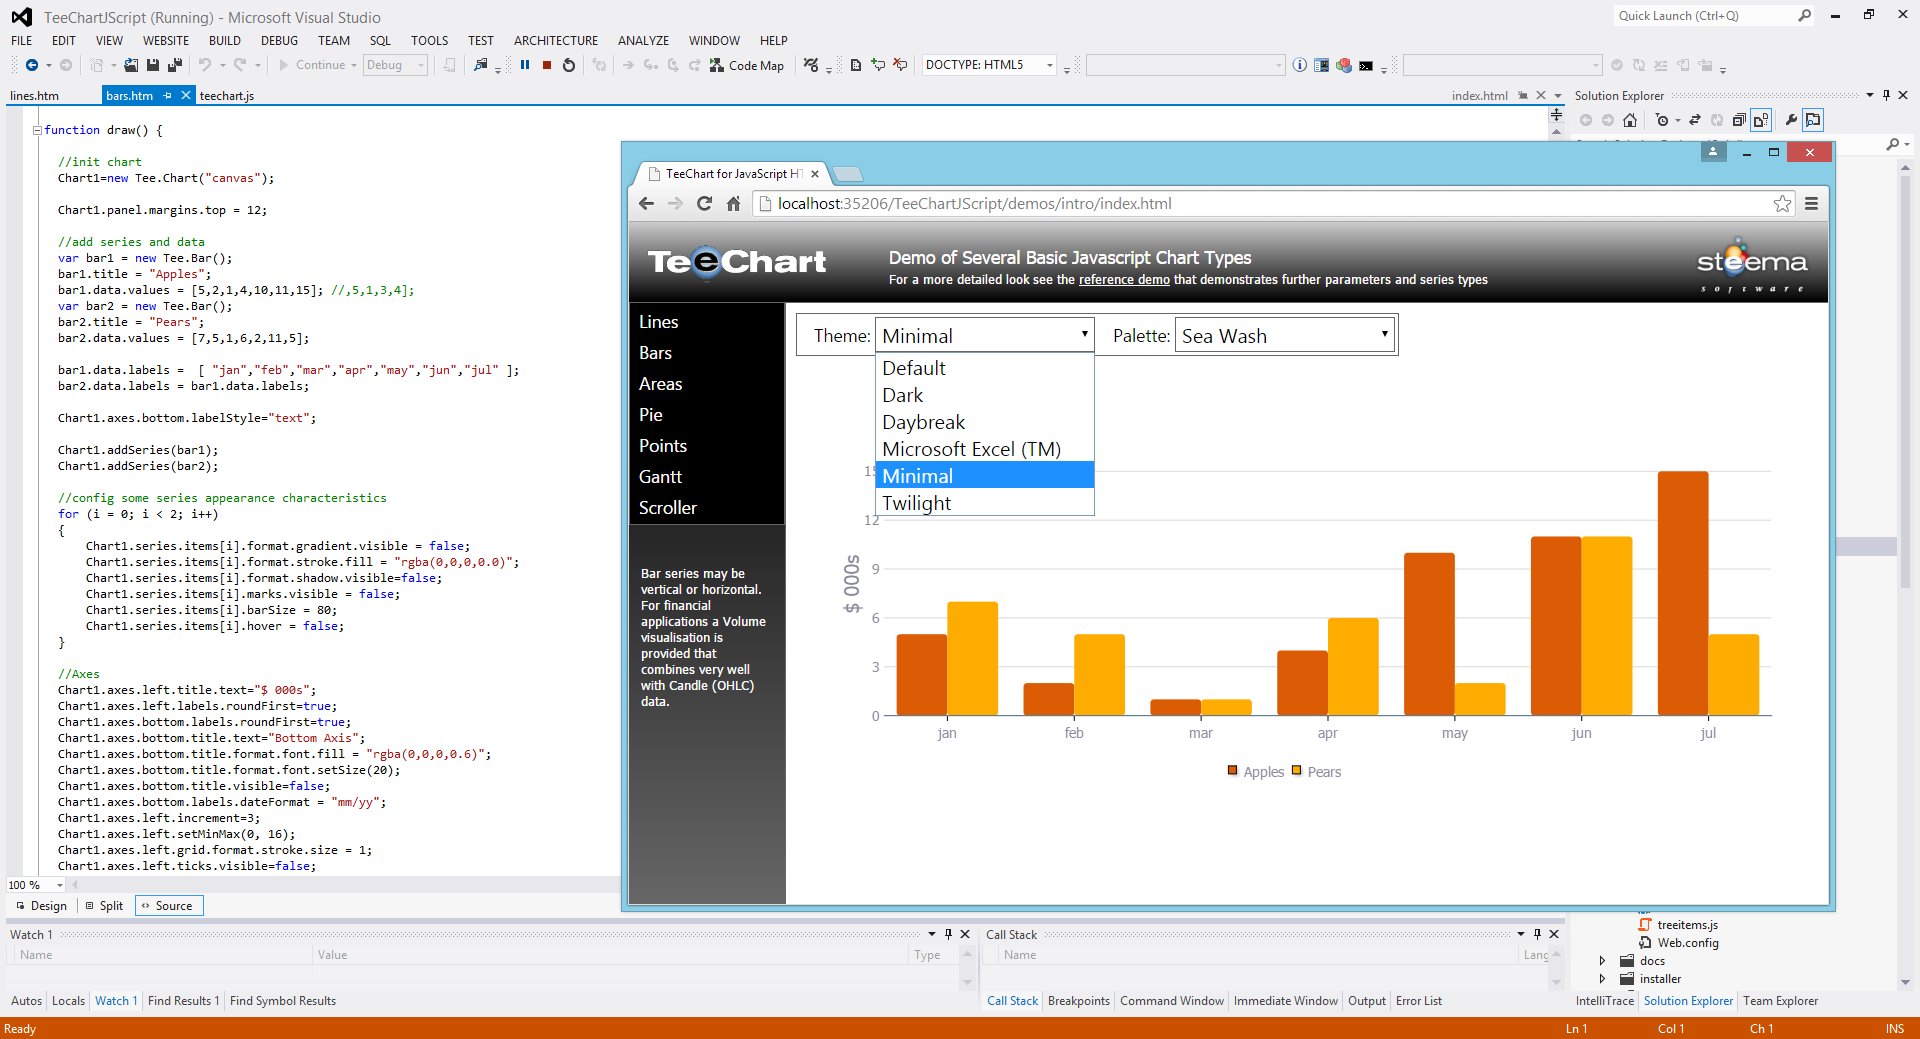Select Twilight in the Theme list
This screenshot has width=1920, height=1039.
point(984,503)
